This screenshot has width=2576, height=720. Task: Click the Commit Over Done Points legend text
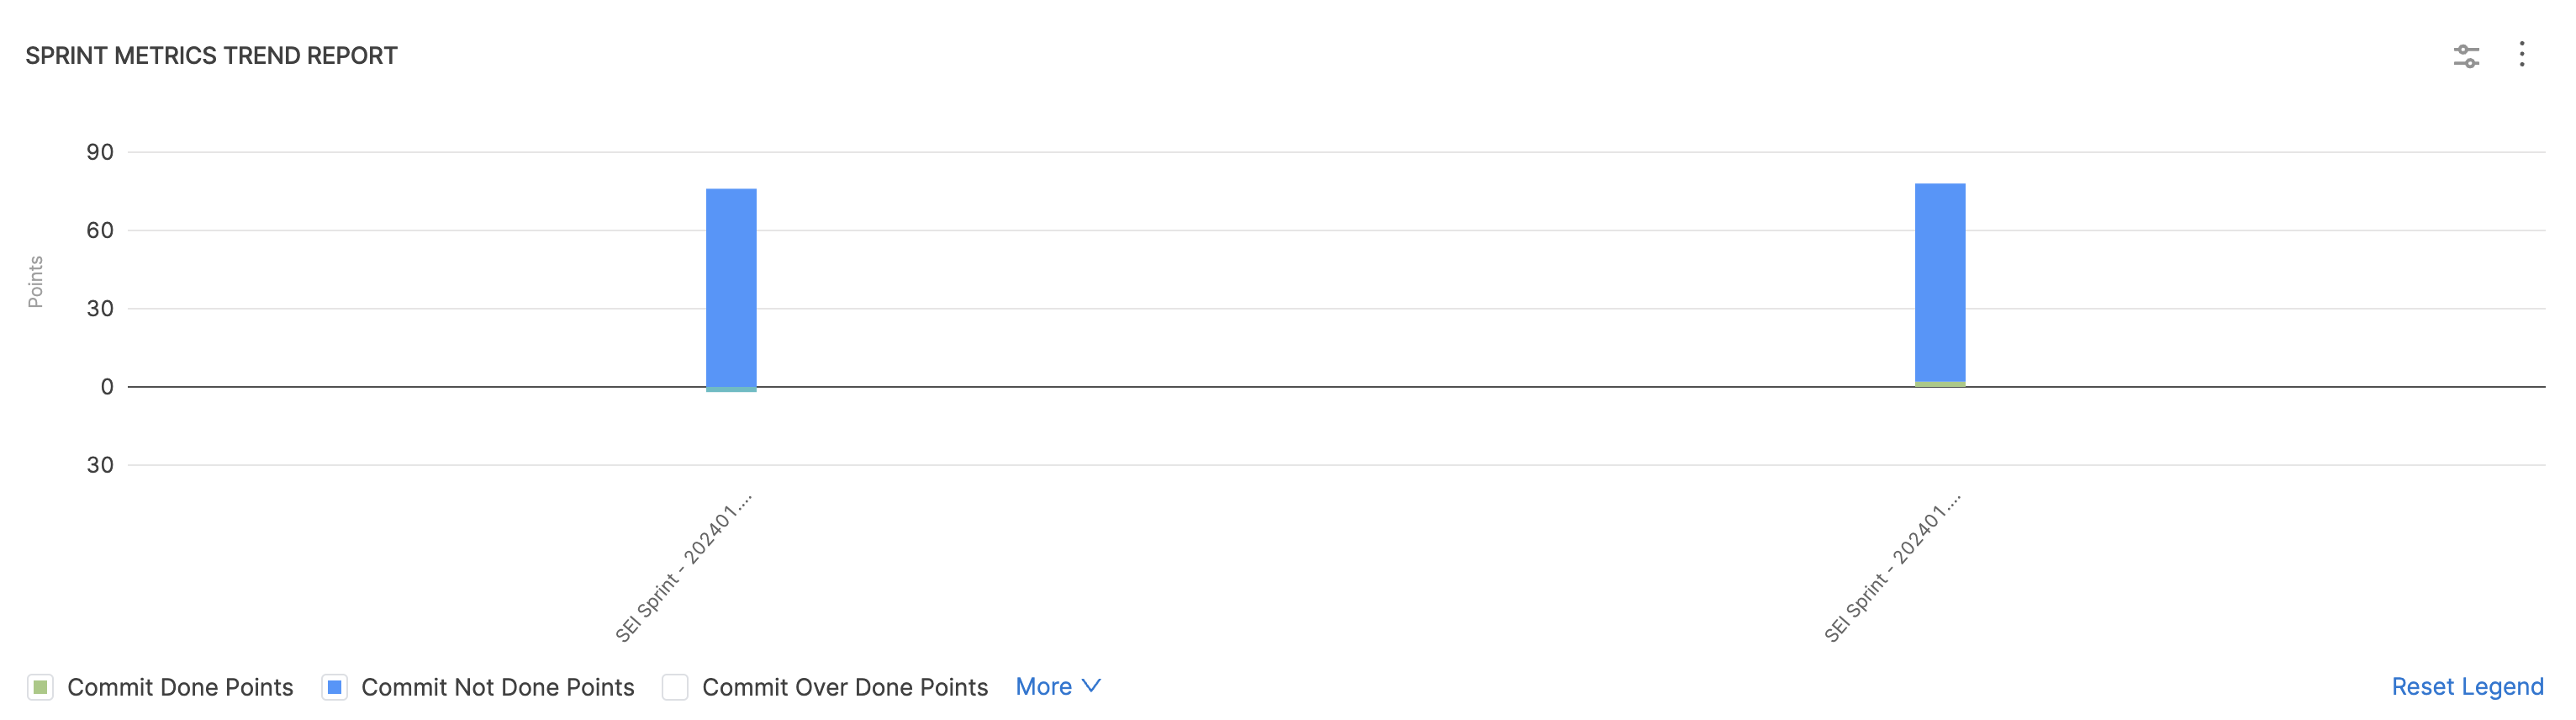click(844, 687)
